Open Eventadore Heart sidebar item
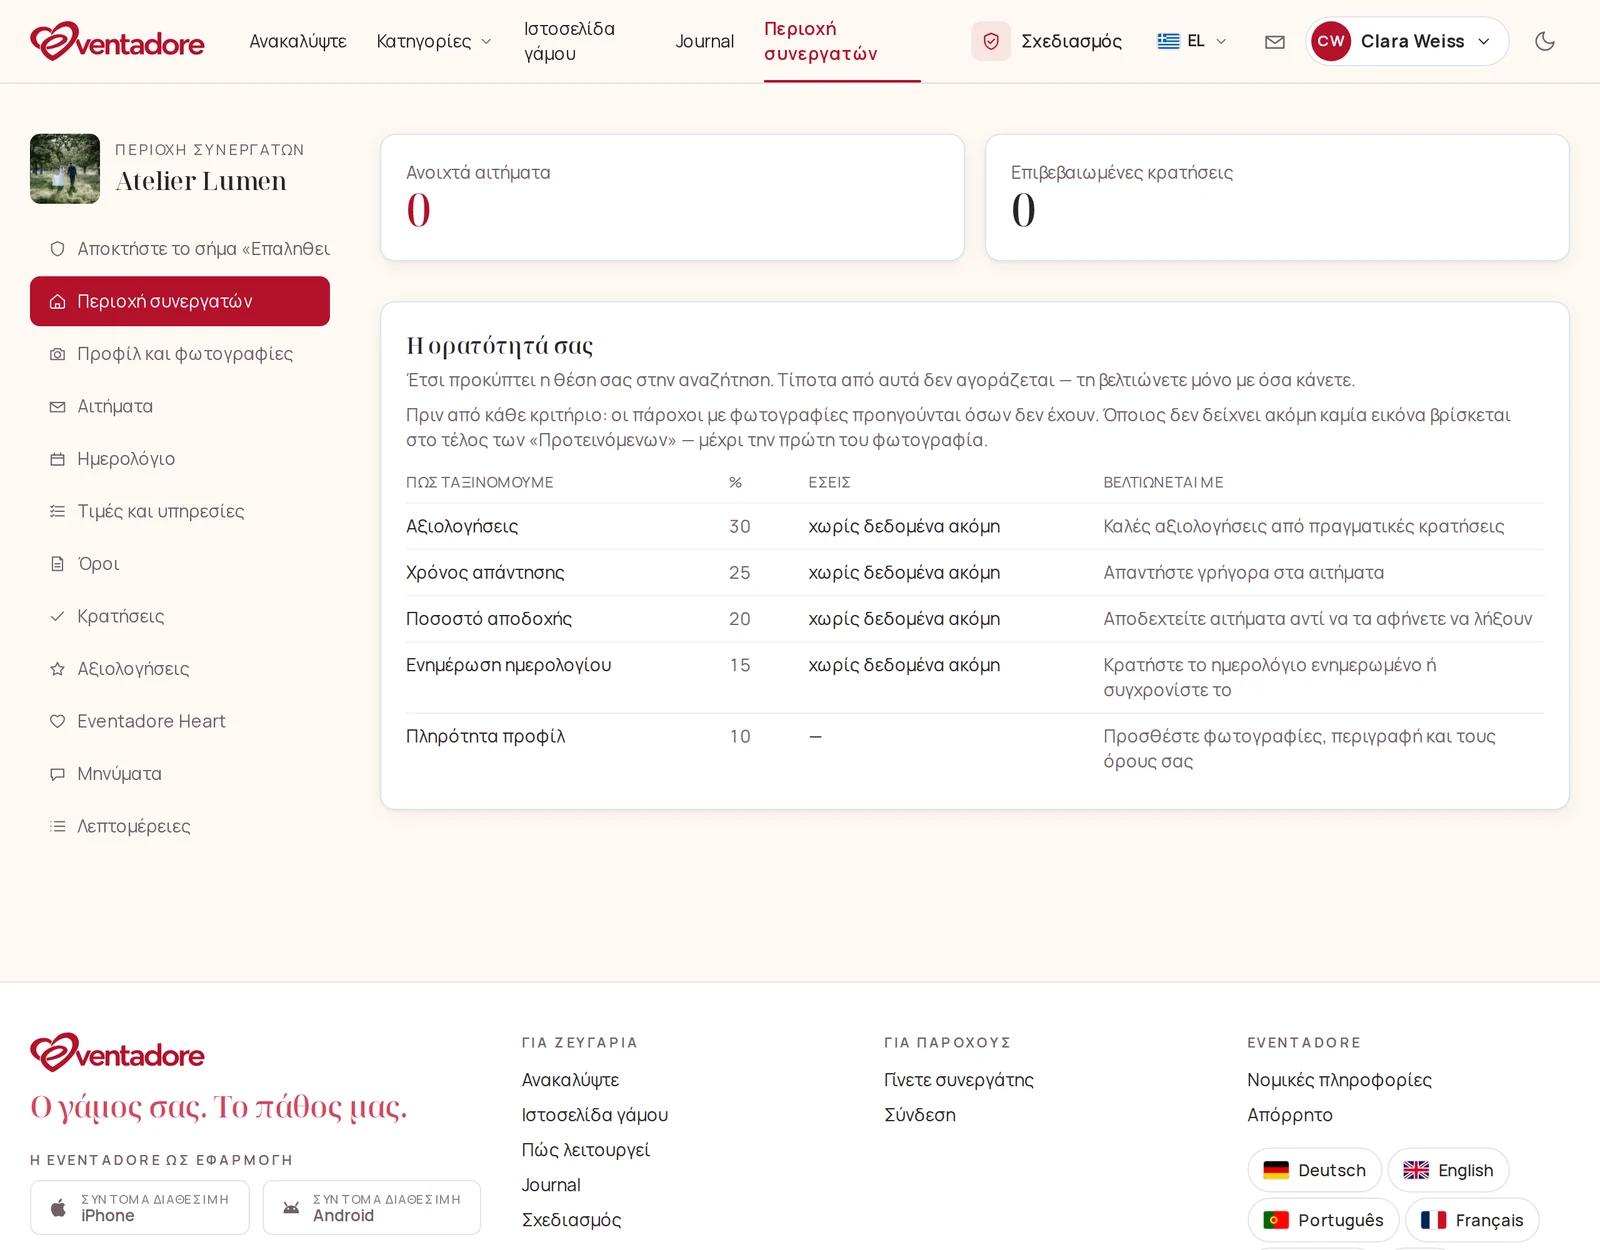 [x=180, y=721]
